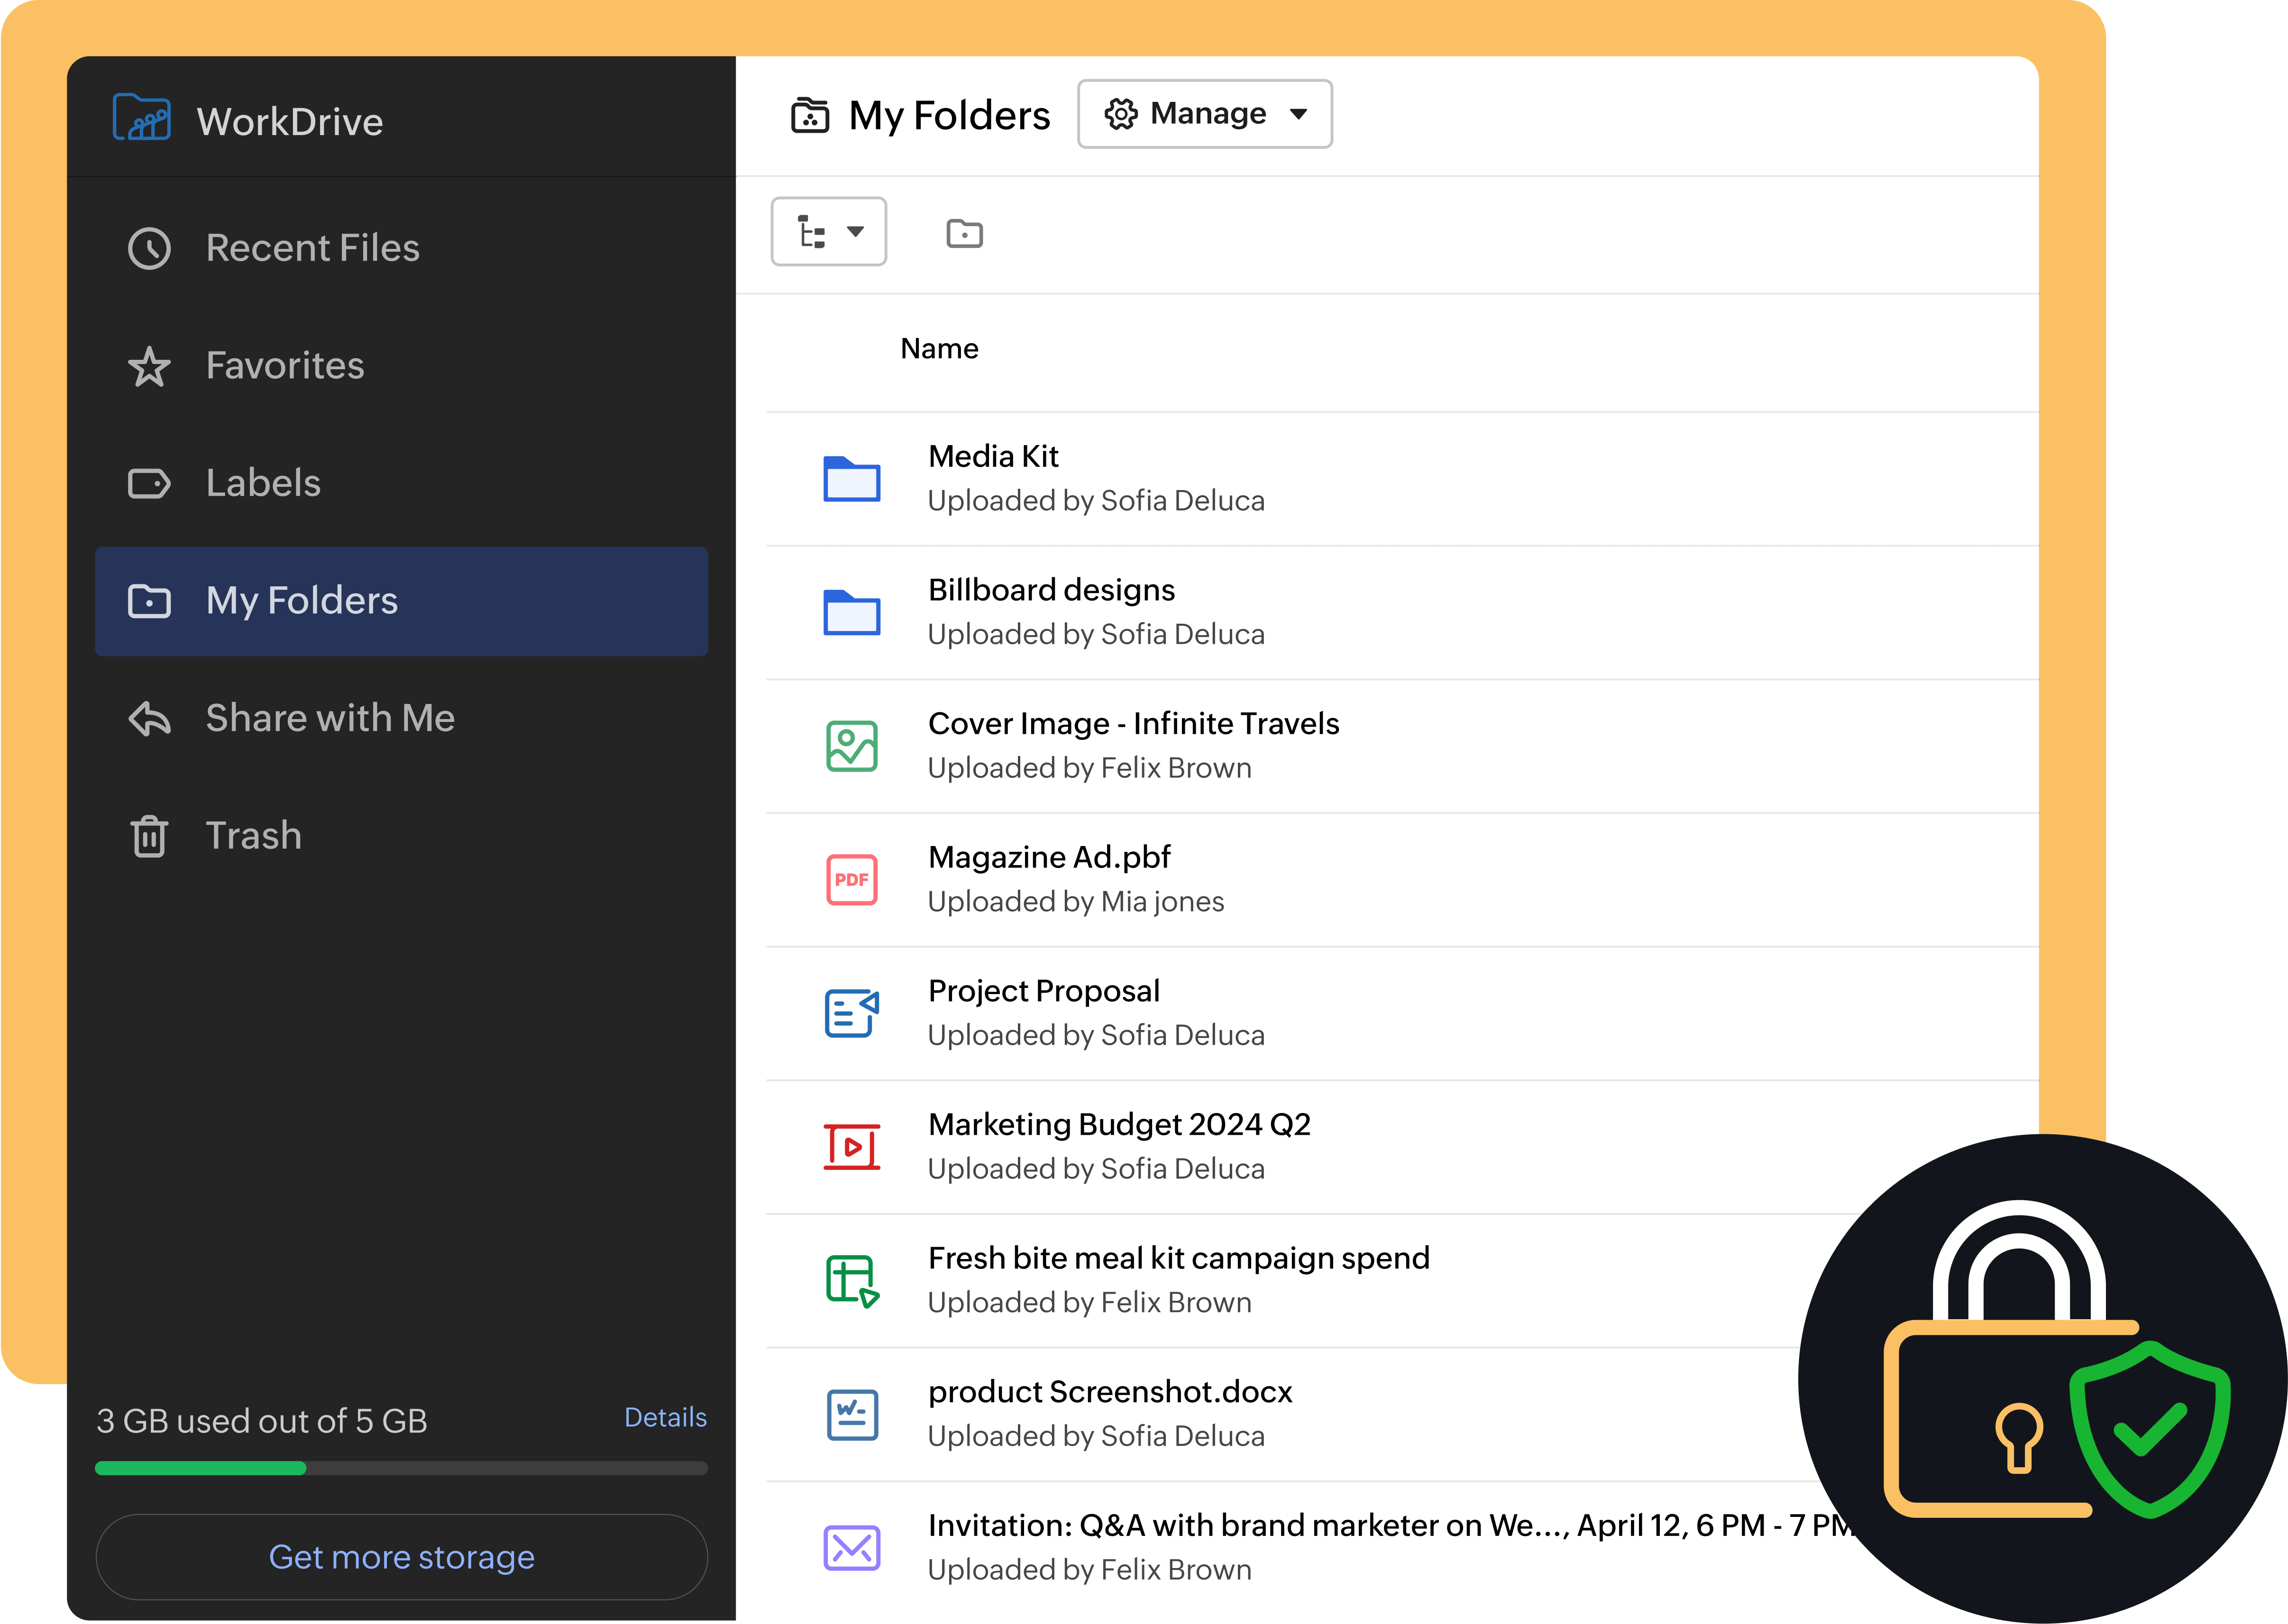2288x1624 pixels.
Task: Click the Magazine Ad PDF file icon
Action: [851, 880]
